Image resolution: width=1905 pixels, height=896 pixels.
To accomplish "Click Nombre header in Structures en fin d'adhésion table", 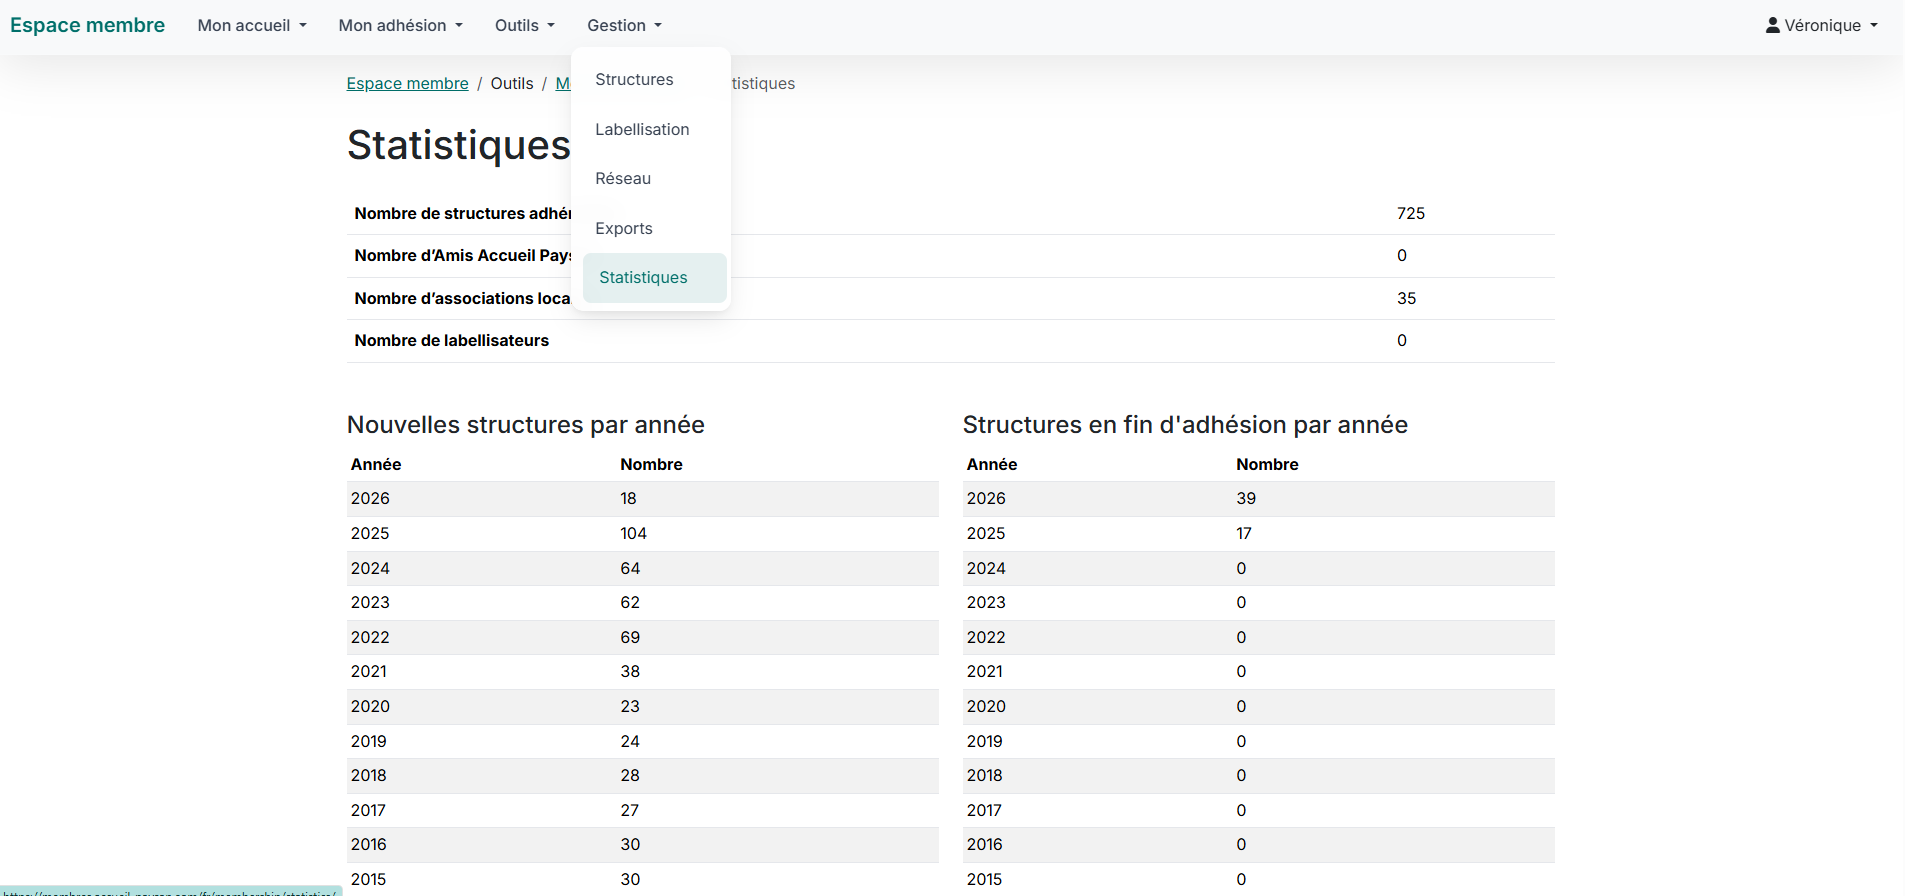I will click(x=1267, y=465).
